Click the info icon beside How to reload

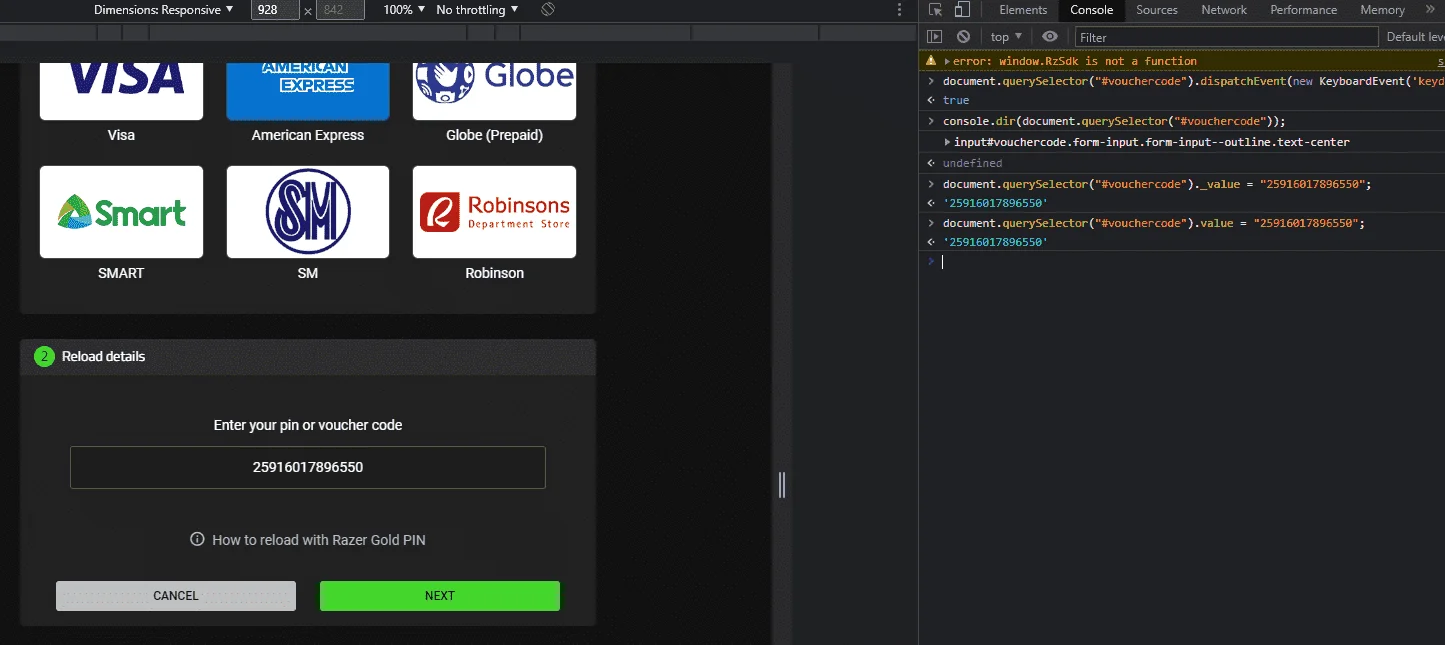point(197,540)
